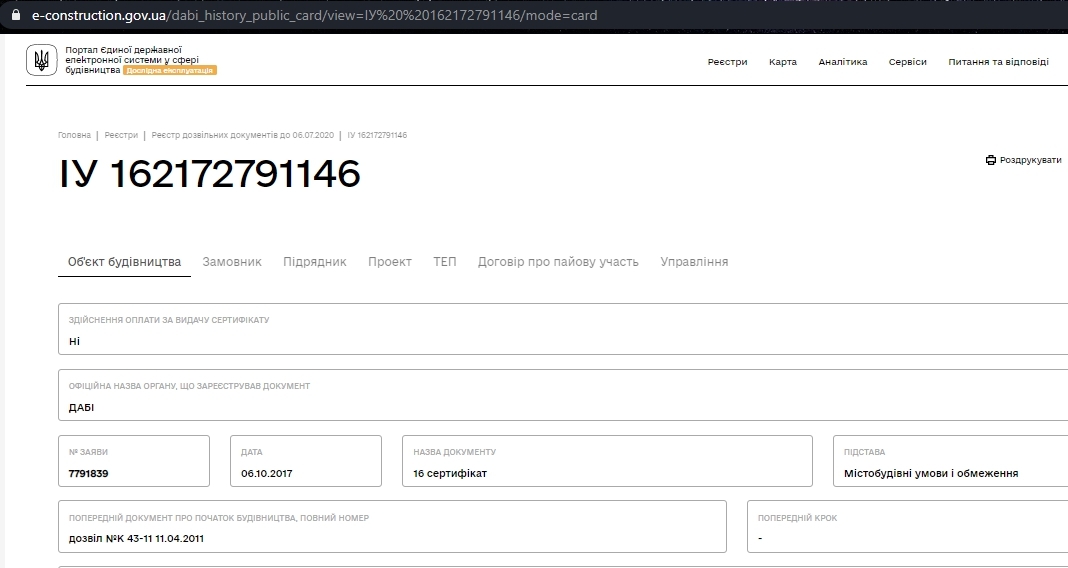Open the Проект tab
The image size is (1068, 568).
pos(390,262)
